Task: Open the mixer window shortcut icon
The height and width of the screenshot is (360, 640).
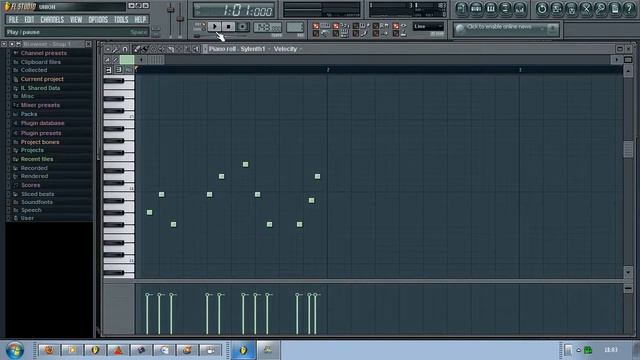Action: [x=520, y=9]
